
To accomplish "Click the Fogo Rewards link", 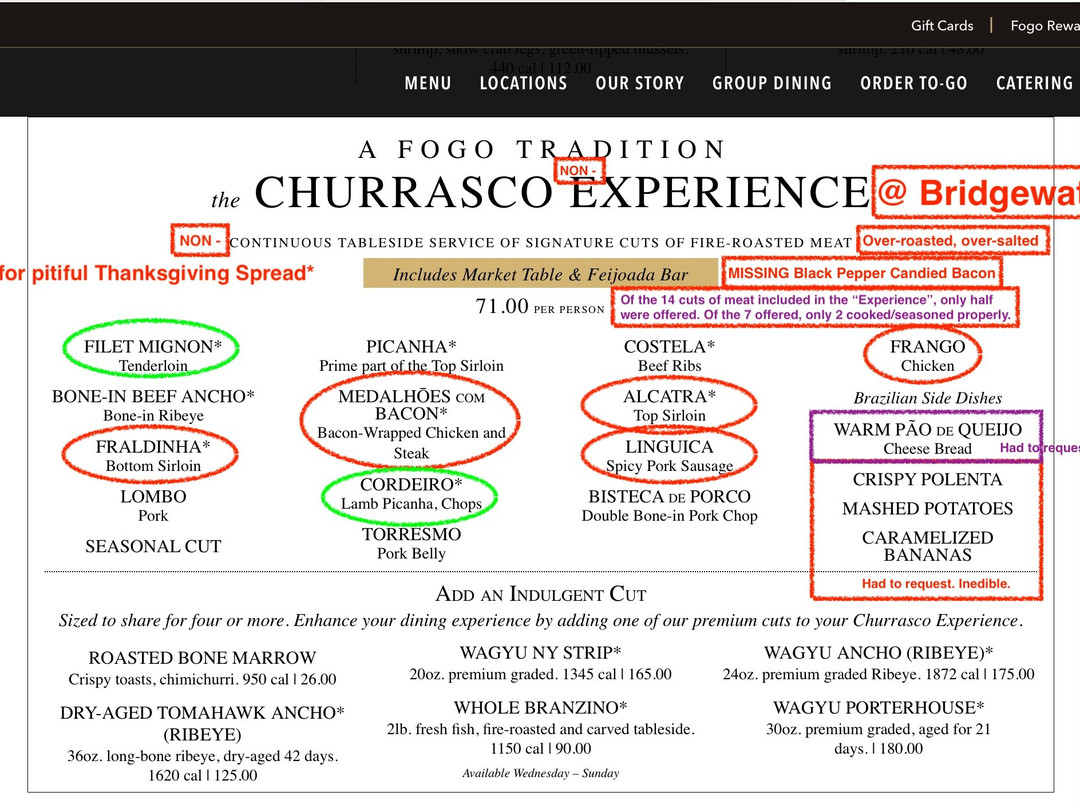I will [1044, 26].
